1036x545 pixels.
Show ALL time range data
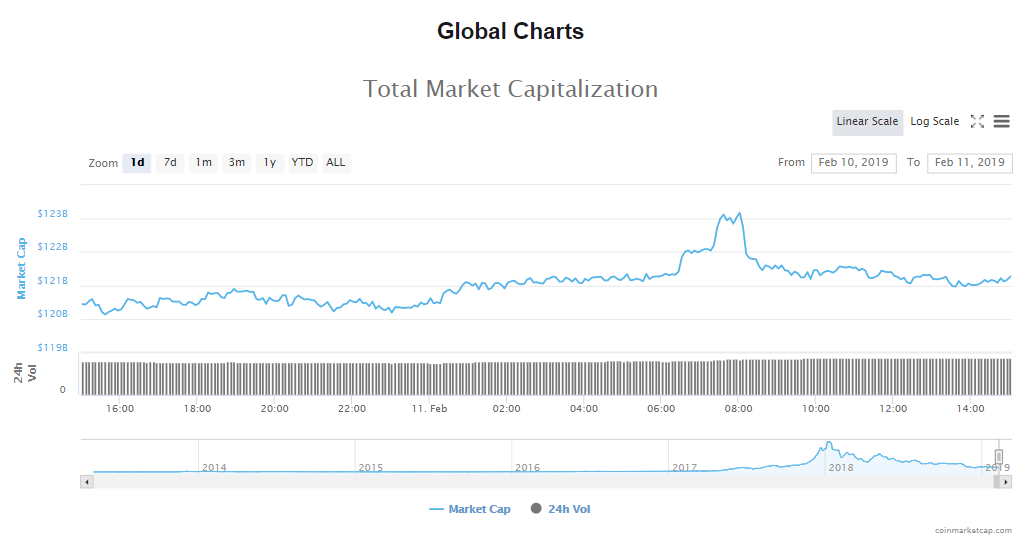pos(336,163)
